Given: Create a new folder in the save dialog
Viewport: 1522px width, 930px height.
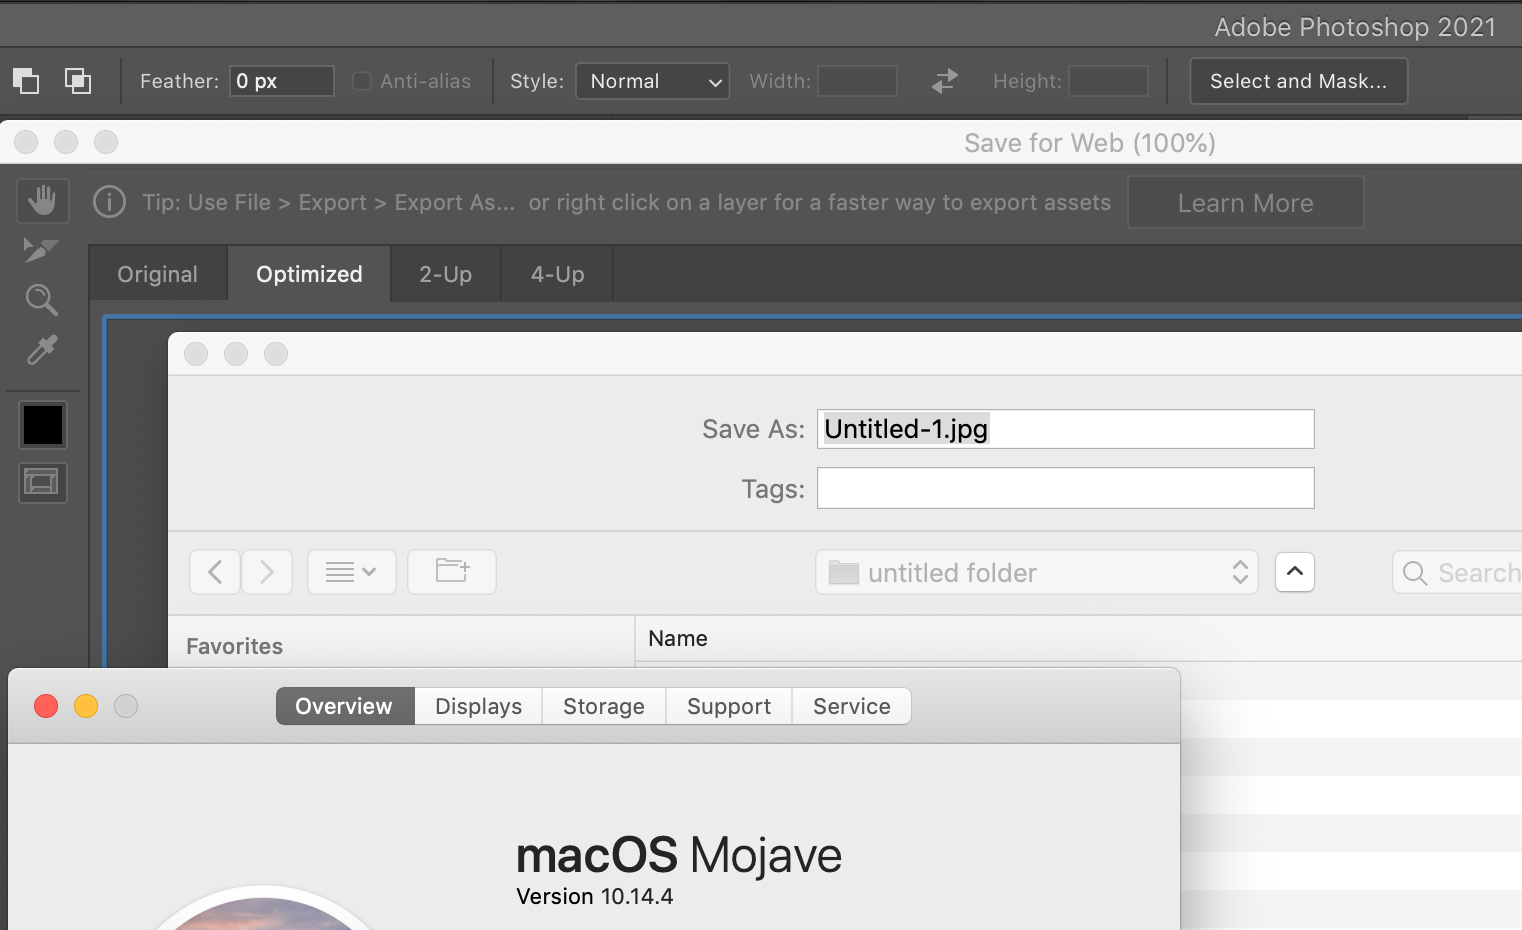Looking at the screenshot, I should click(x=451, y=571).
